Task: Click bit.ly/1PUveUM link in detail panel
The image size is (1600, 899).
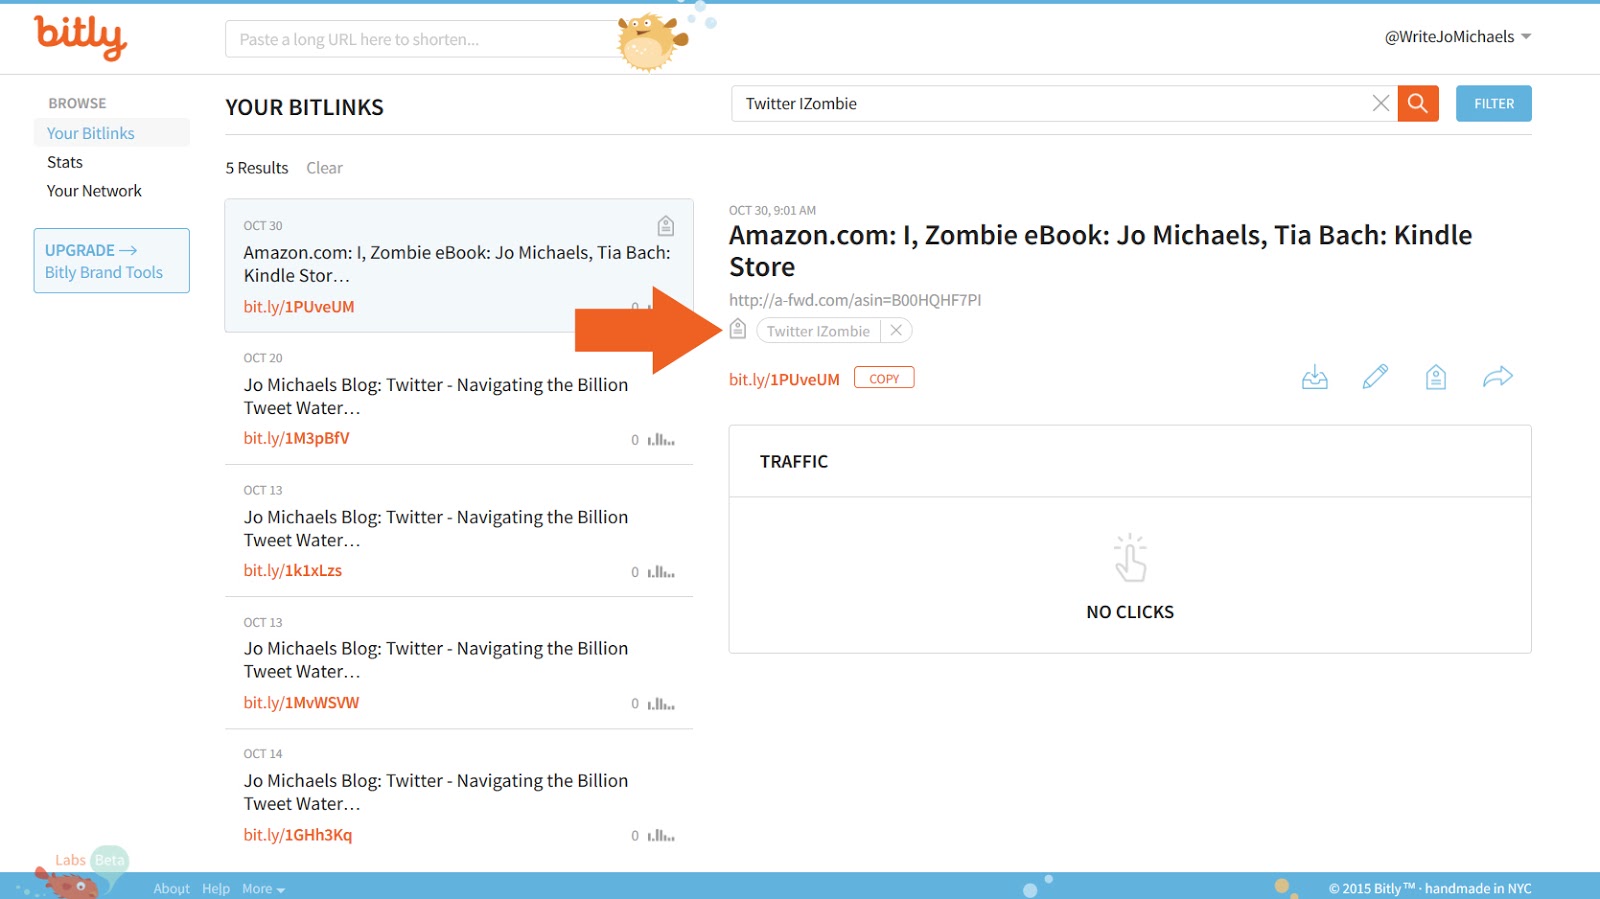Action: pos(784,379)
